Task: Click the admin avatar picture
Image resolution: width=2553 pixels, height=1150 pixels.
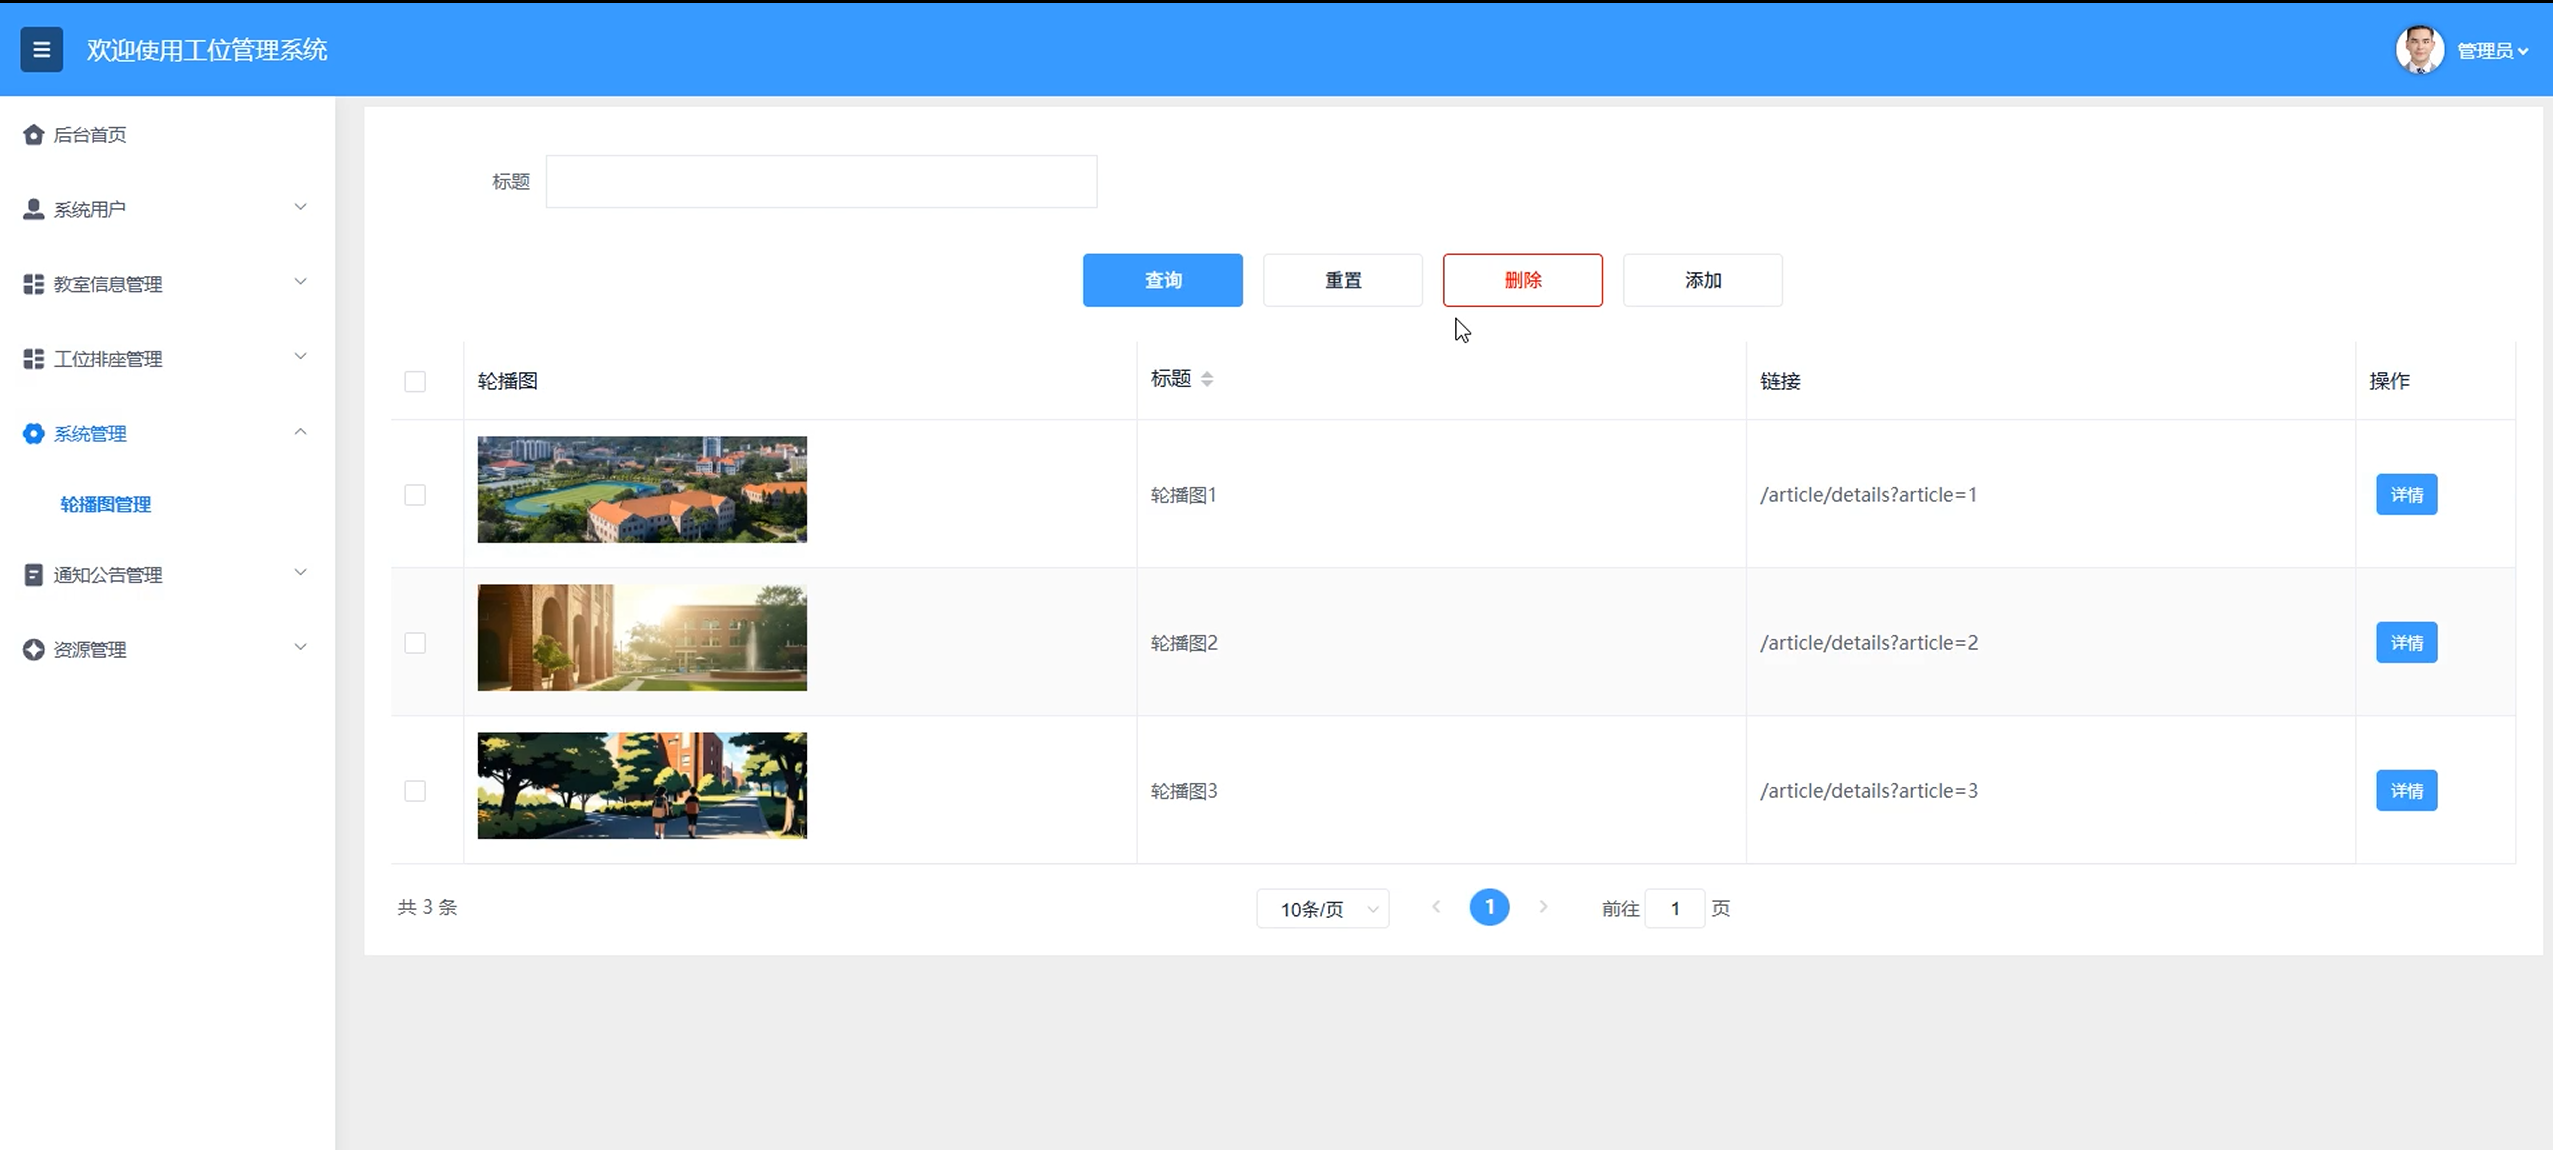Action: pos(2418,49)
